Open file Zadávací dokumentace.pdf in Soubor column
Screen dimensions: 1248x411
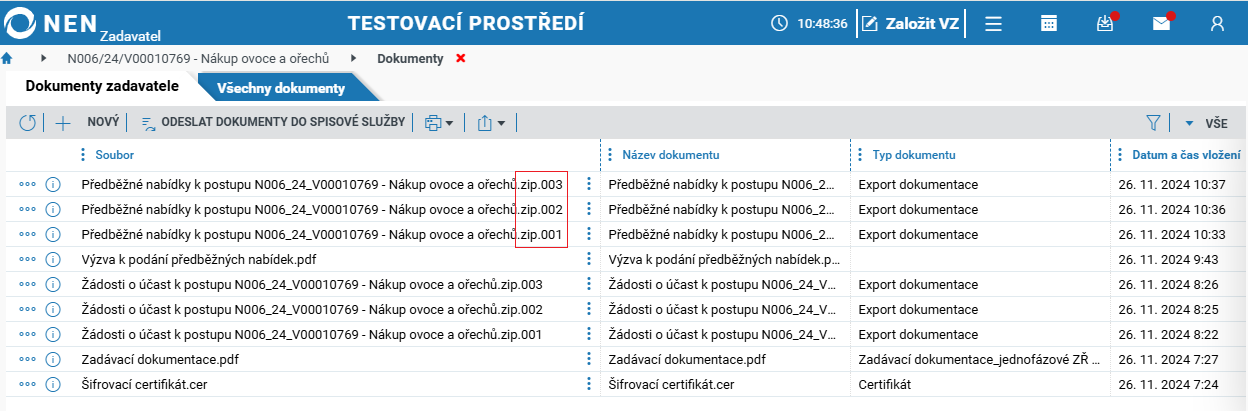pos(160,359)
